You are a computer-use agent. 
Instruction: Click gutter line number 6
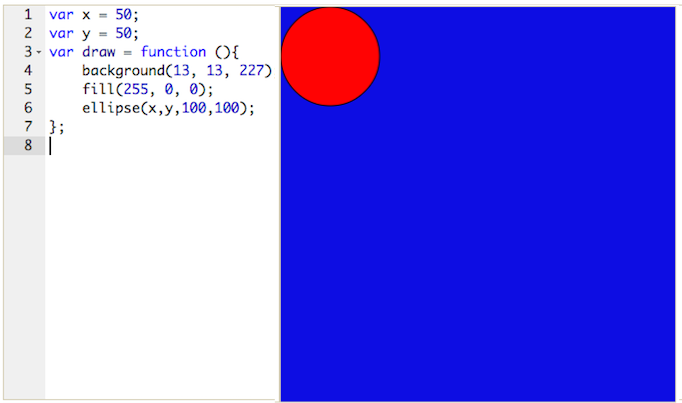pos(28,108)
